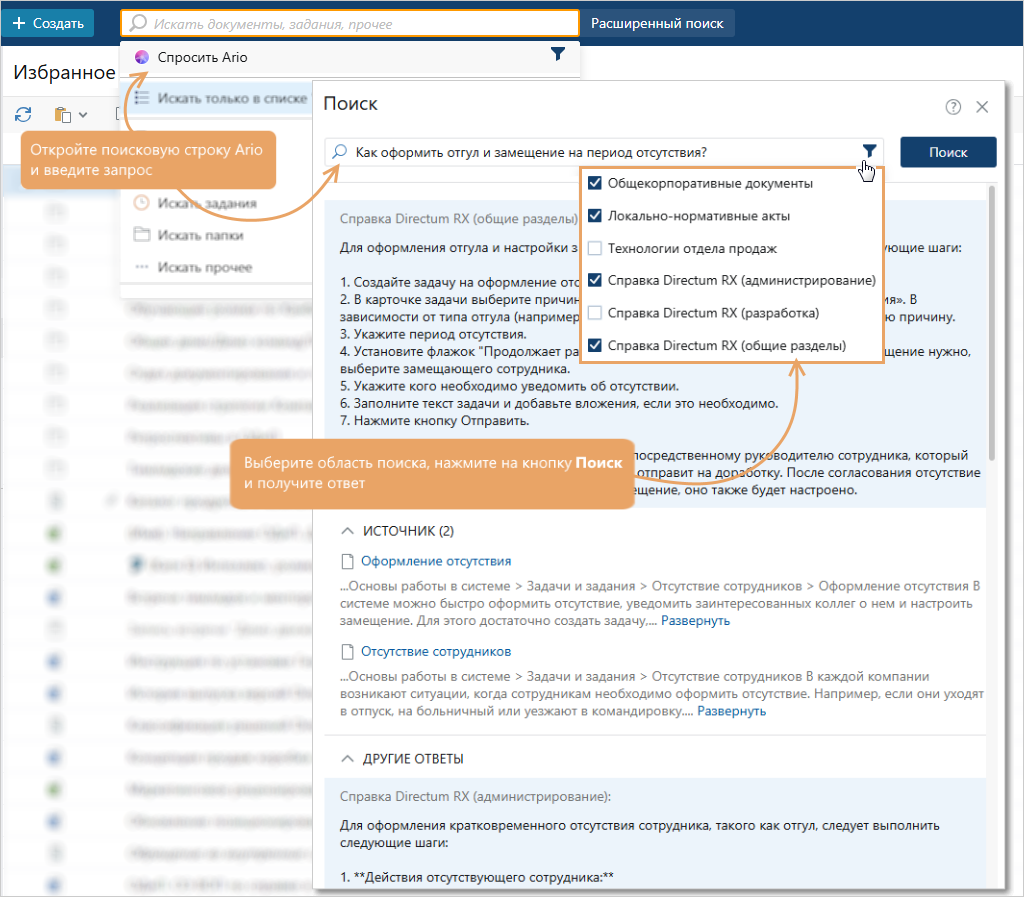The image size is (1024, 897).
Task: Expand Развернуть for Оформление отсутствия
Action: pyautogui.click(x=695, y=621)
